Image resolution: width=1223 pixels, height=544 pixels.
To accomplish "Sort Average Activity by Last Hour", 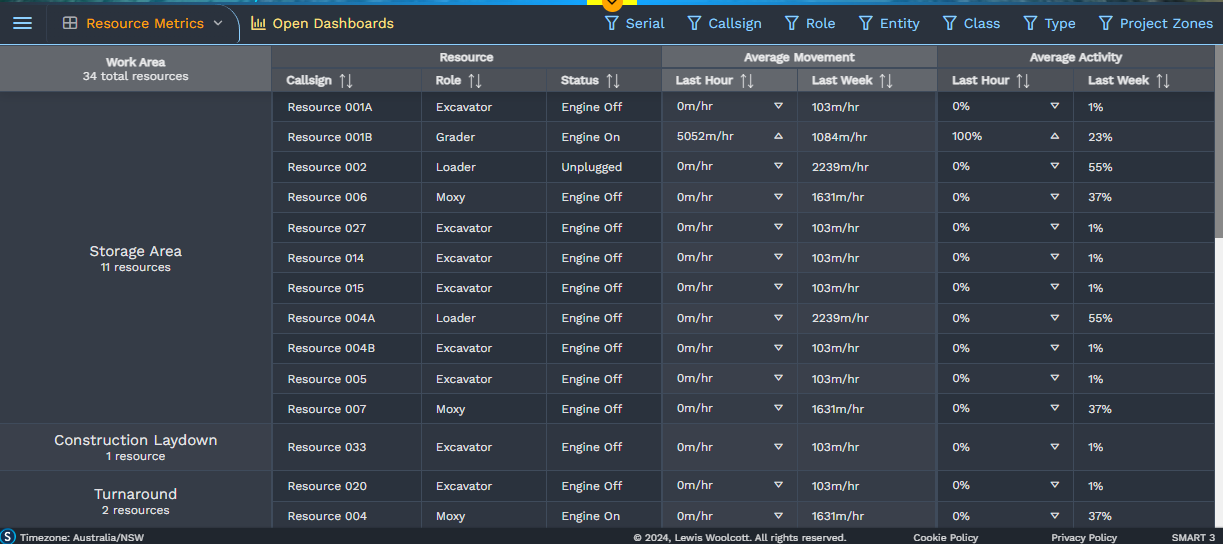I will click(1023, 80).
